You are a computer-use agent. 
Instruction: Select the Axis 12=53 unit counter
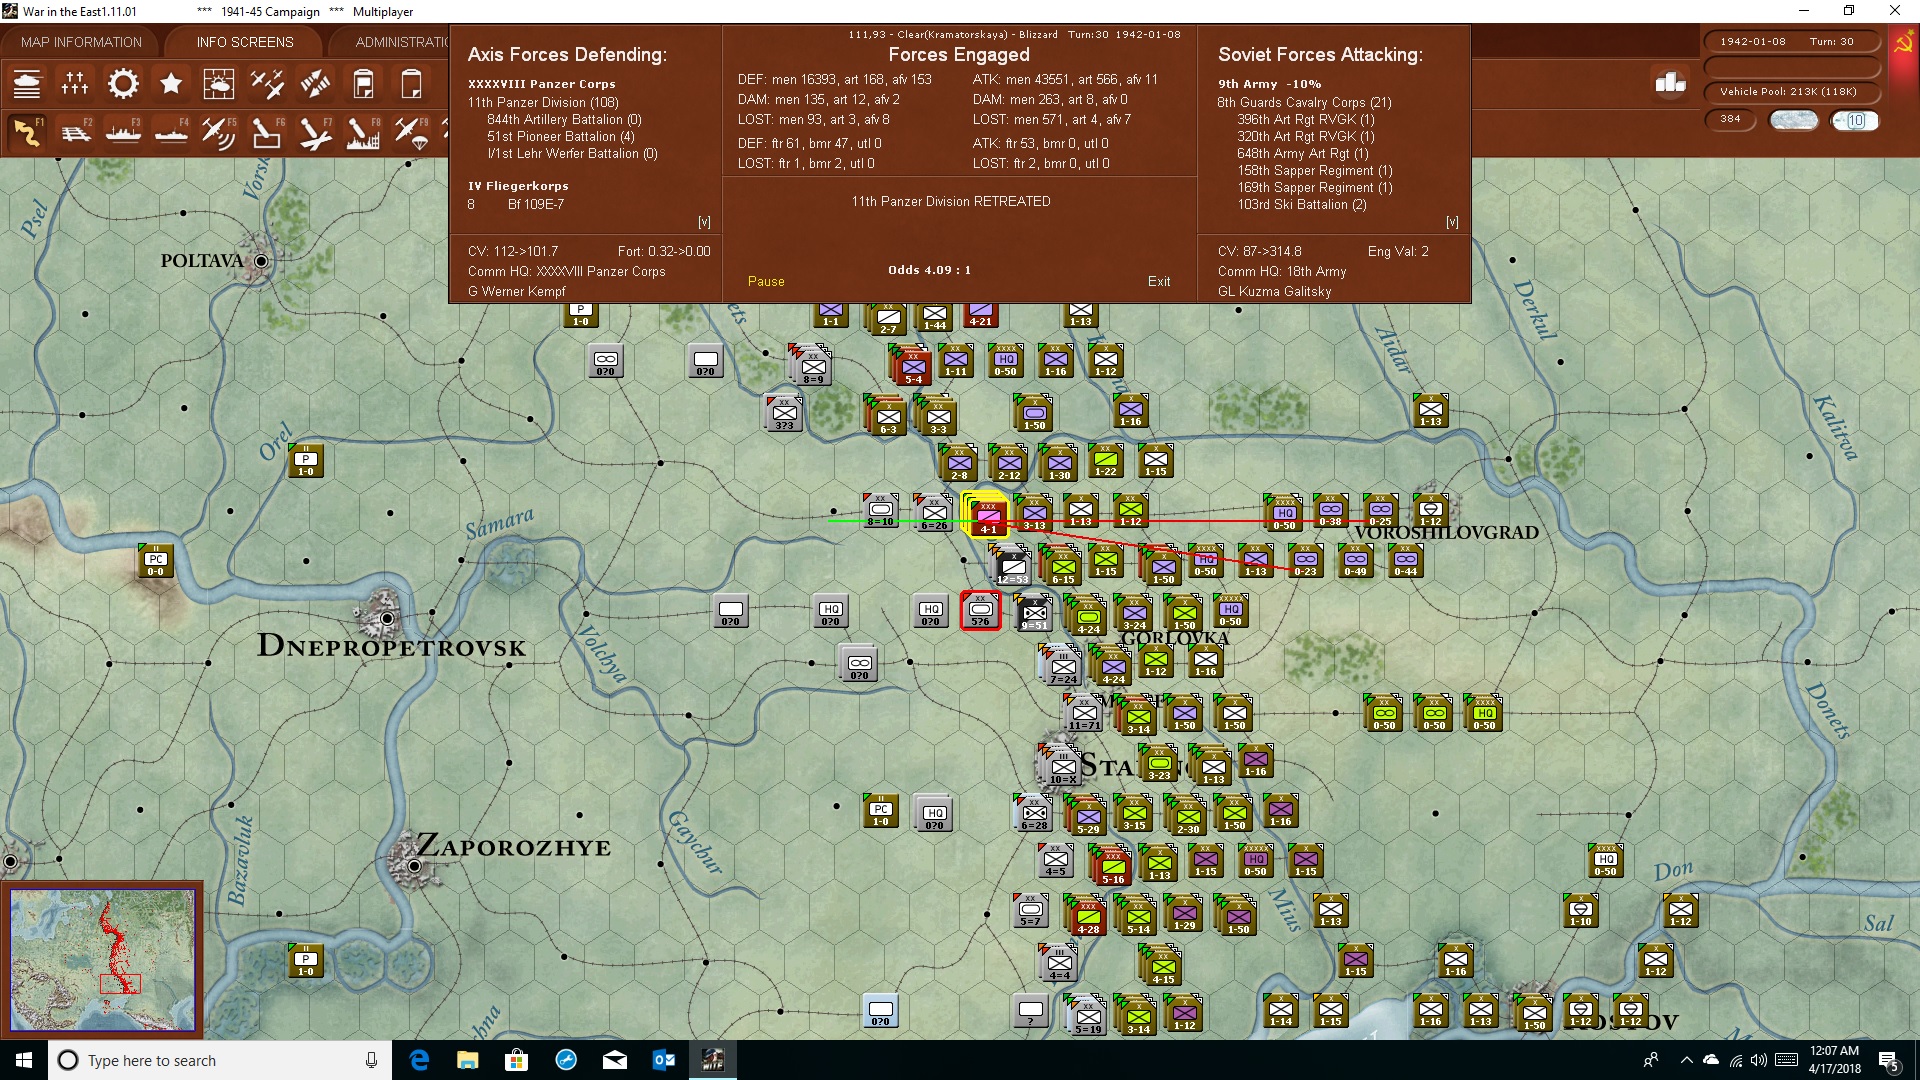tap(1012, 566)
